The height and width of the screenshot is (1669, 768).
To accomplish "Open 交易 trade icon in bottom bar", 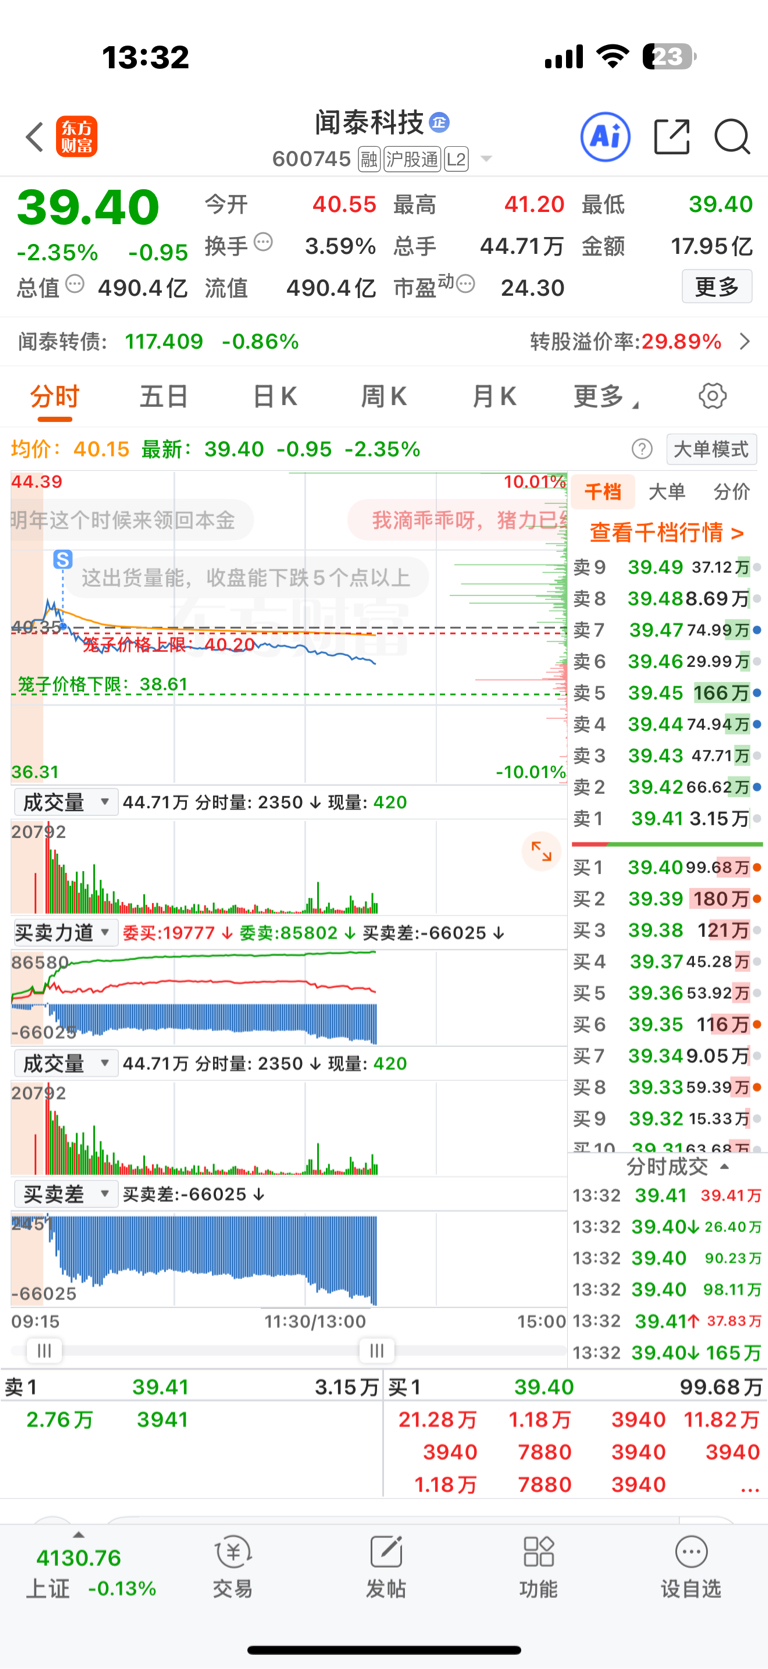I will coord(233,1567).
